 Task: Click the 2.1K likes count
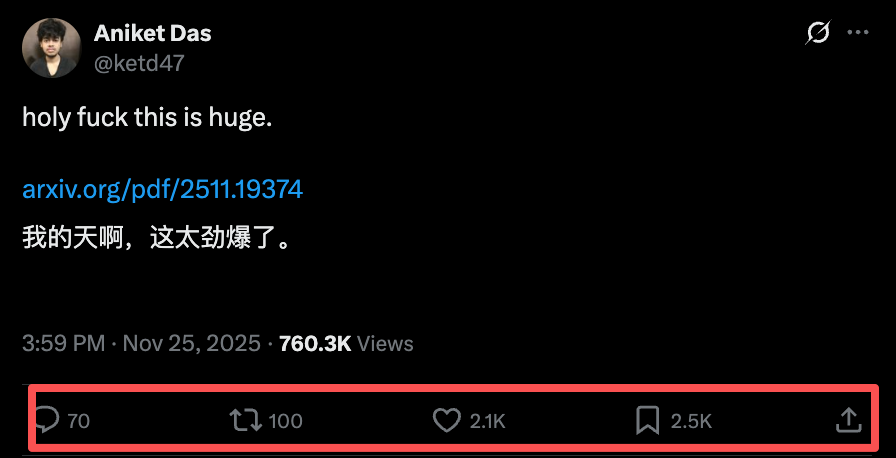pos(488,421)
